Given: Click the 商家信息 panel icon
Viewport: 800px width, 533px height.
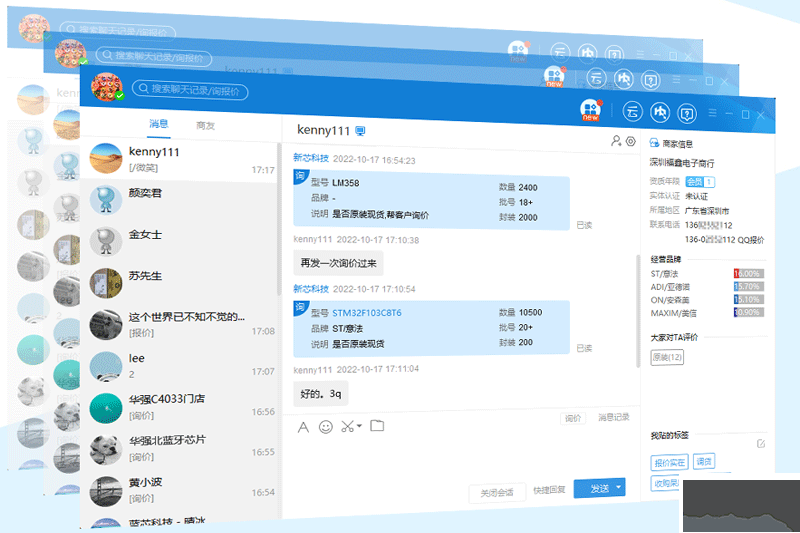Looking at the screenshot, I should tap(654, 143).
